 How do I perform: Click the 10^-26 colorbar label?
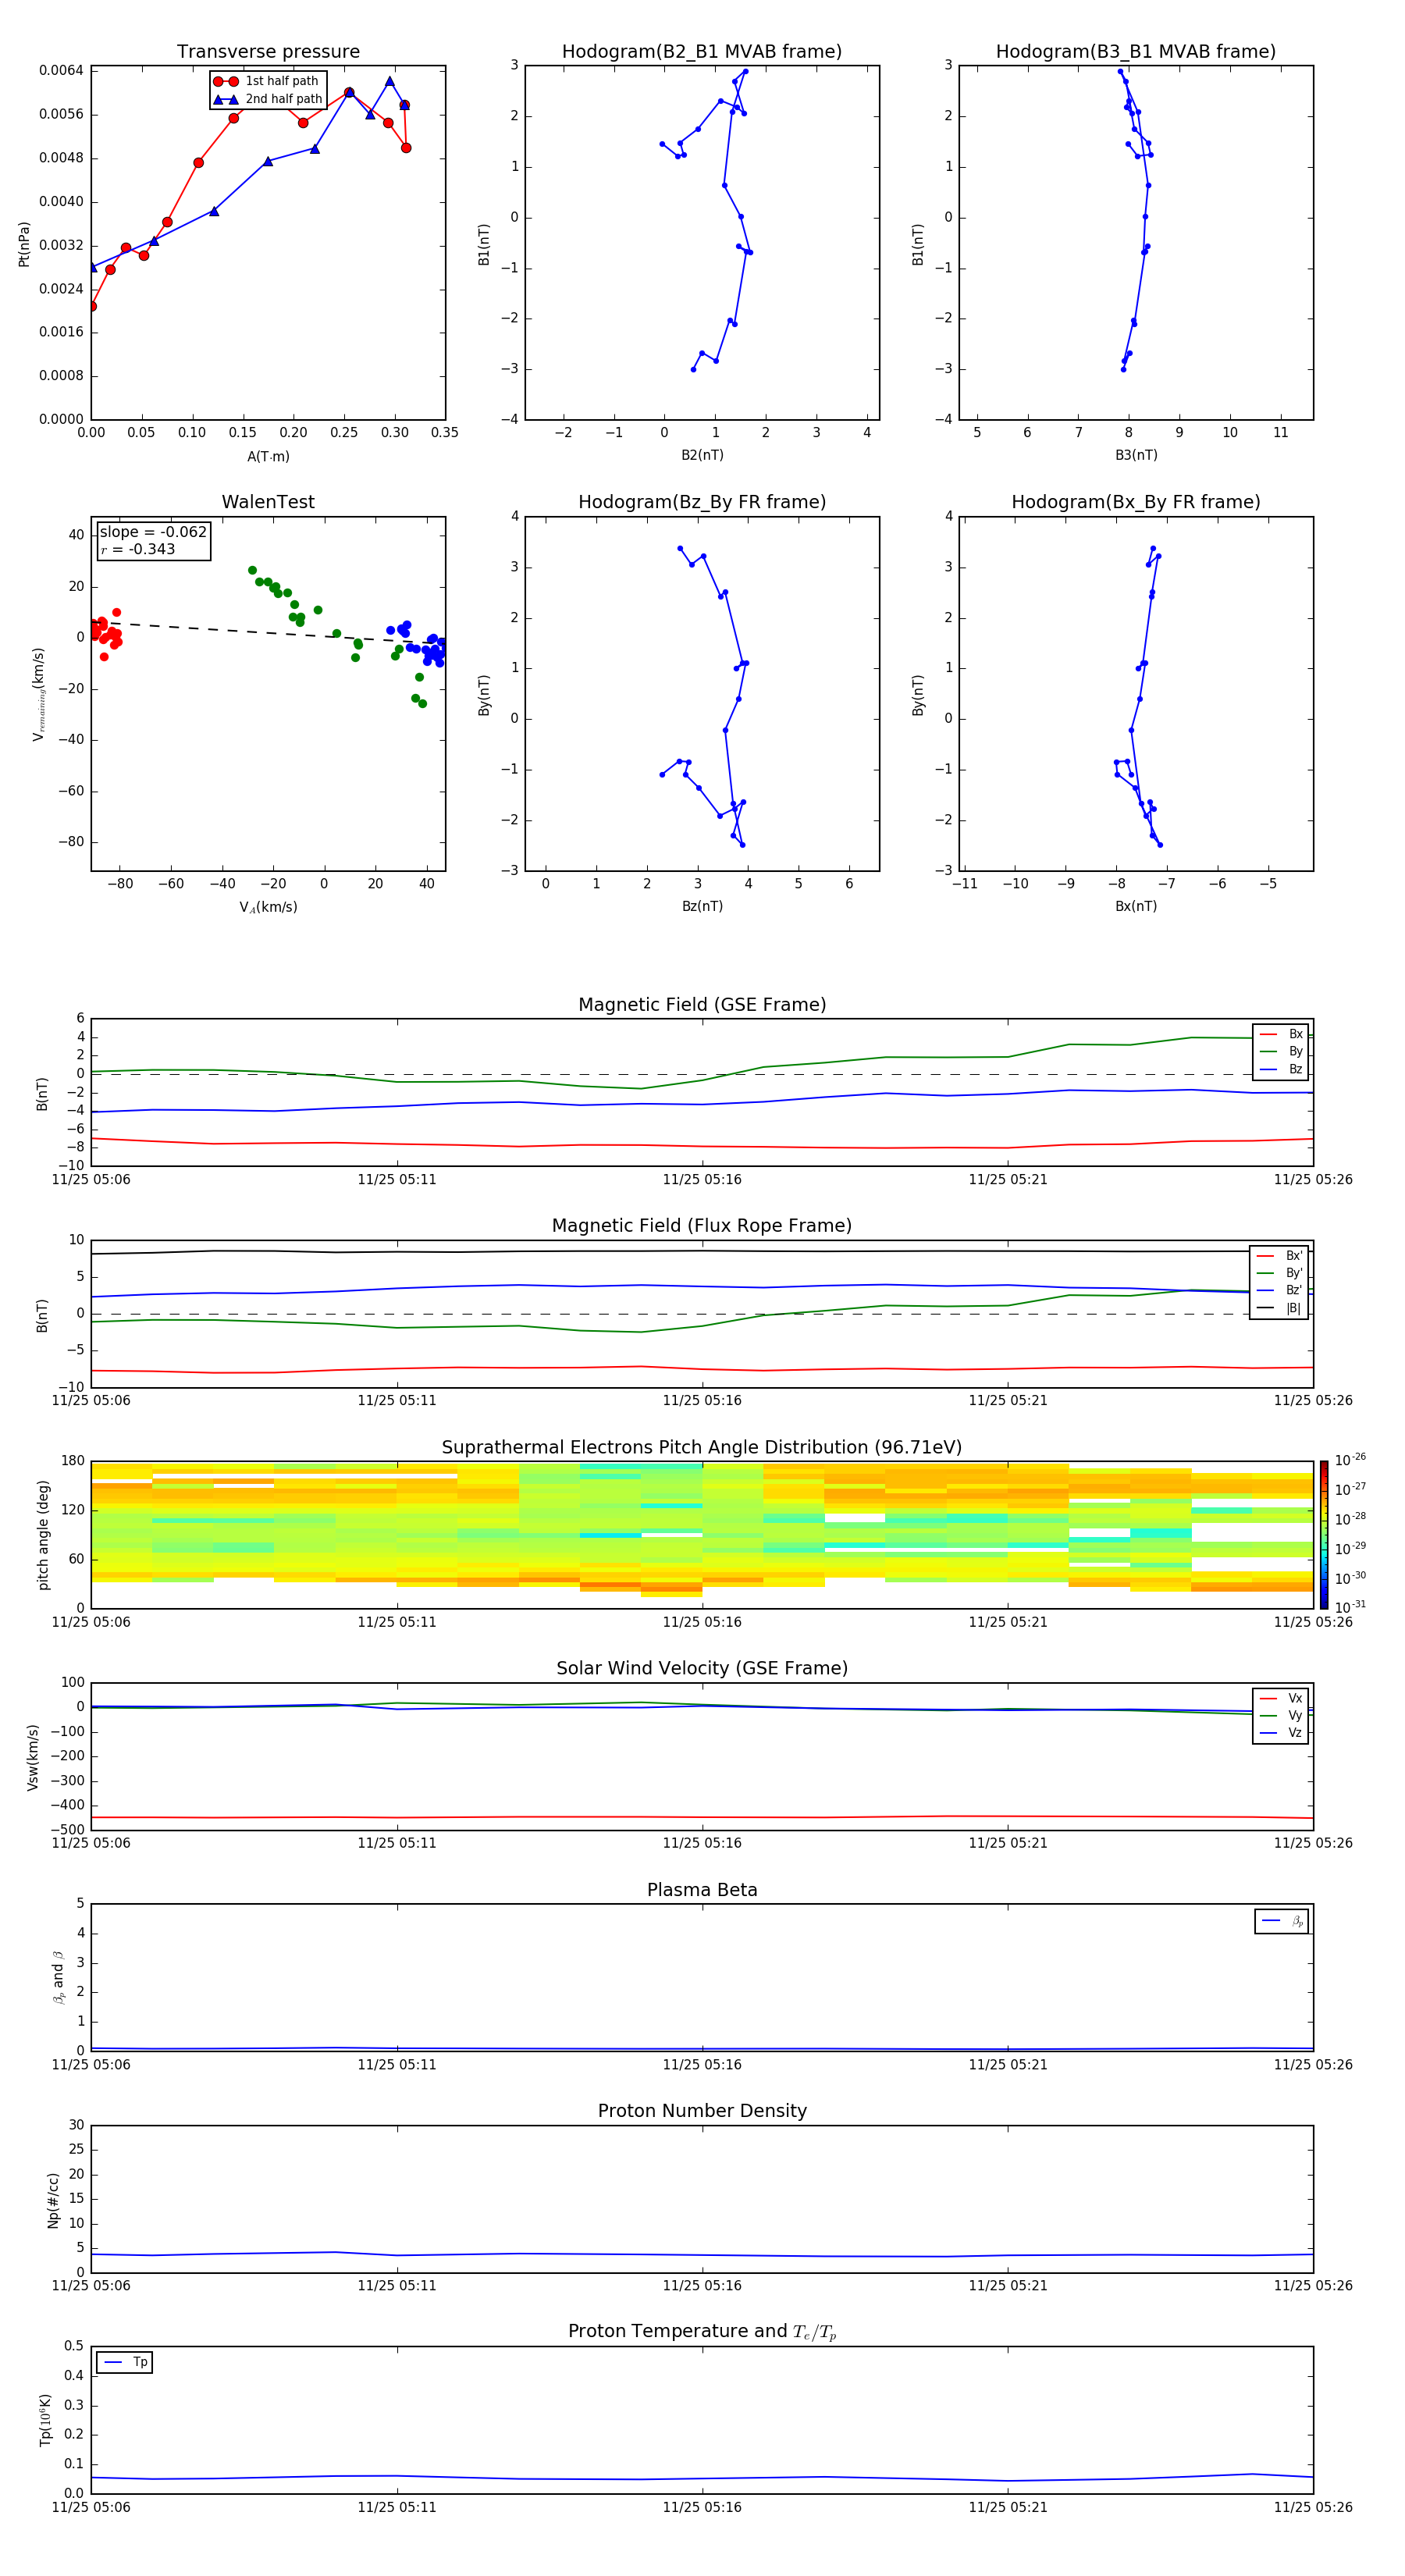tap(1350, 1460)
